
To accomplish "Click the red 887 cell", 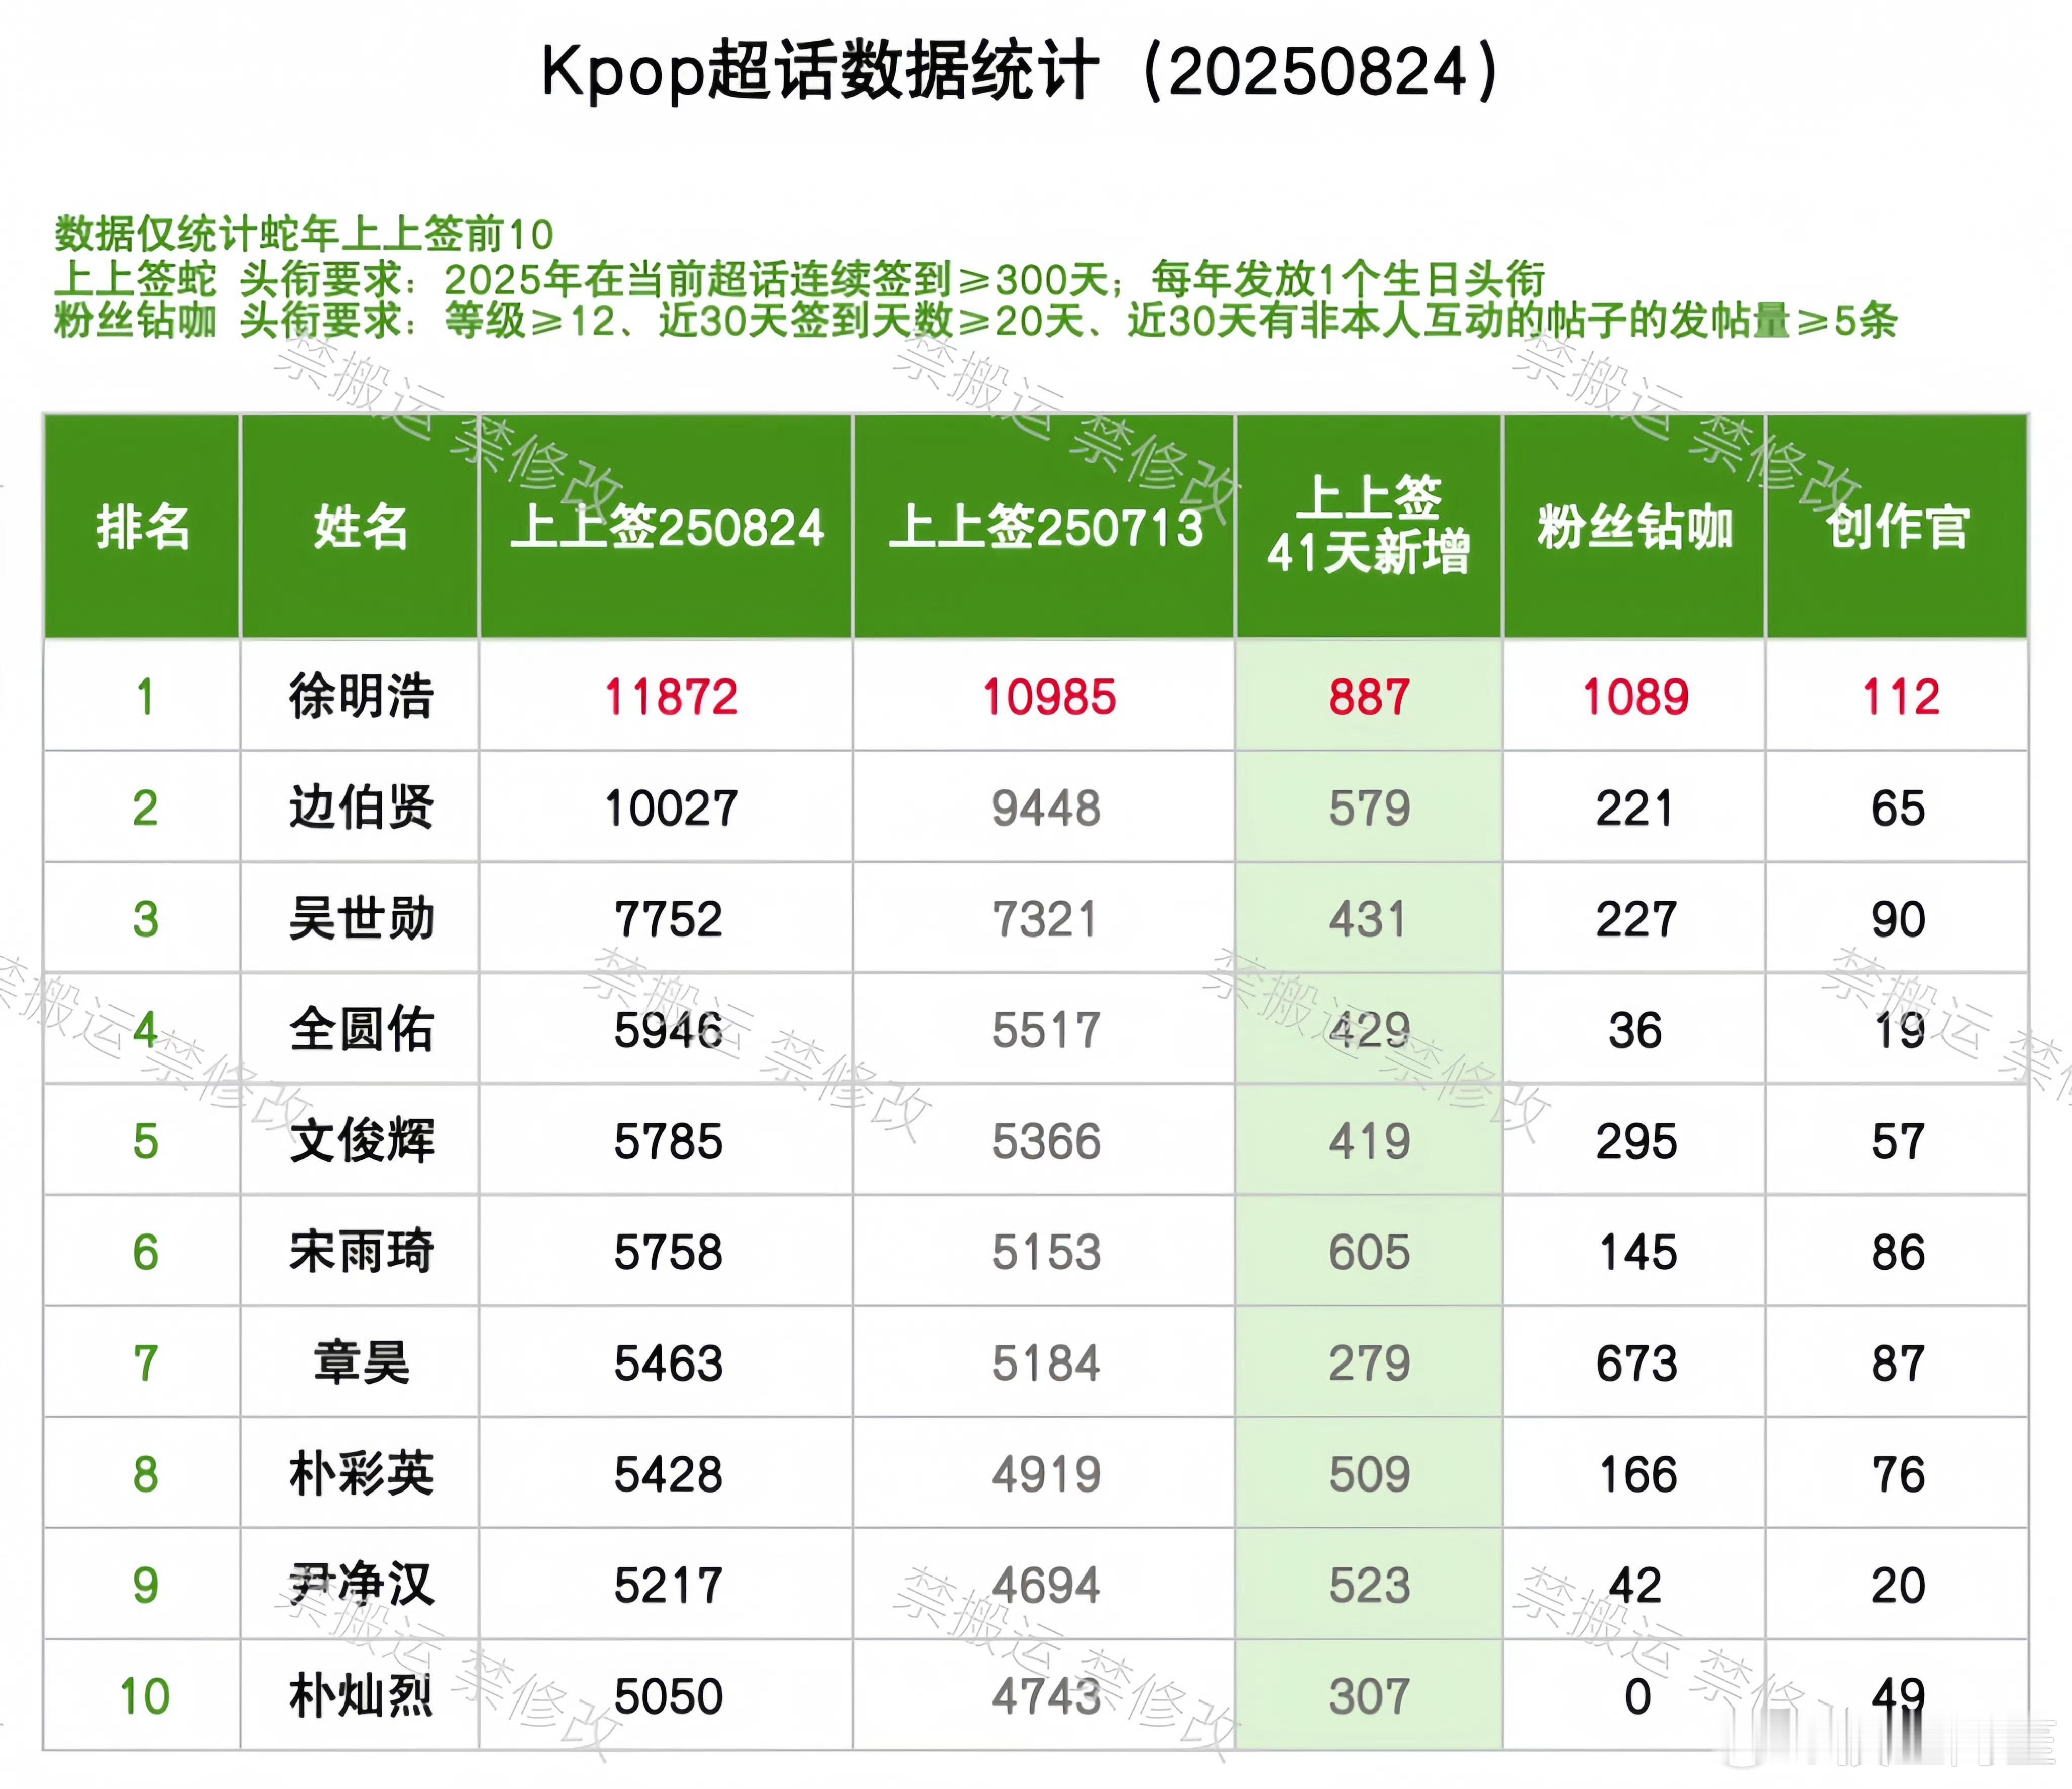I will point(1369,697).
